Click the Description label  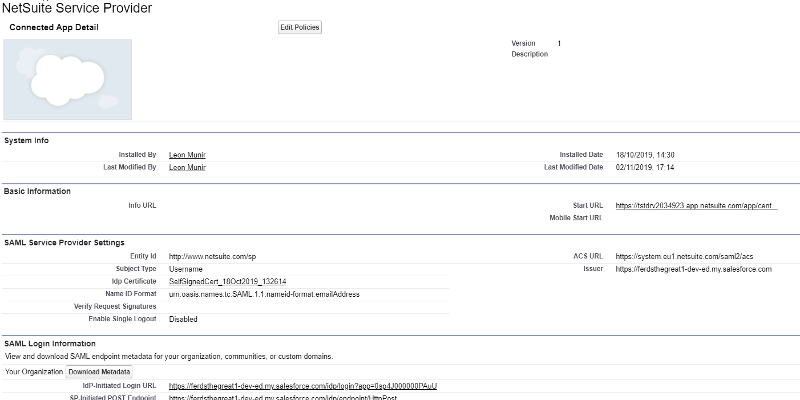530,54
